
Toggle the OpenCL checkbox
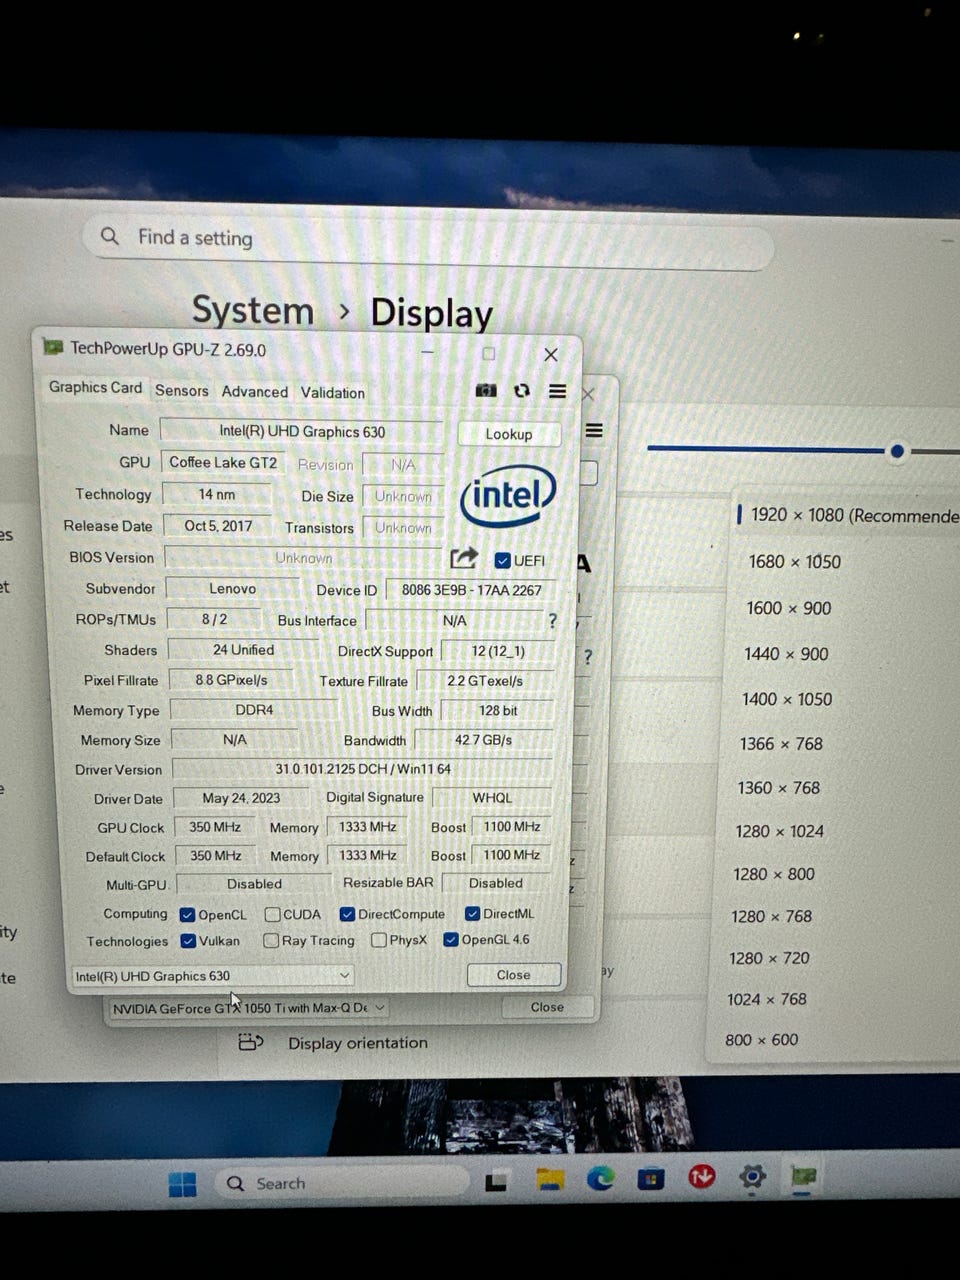[187, 915]
